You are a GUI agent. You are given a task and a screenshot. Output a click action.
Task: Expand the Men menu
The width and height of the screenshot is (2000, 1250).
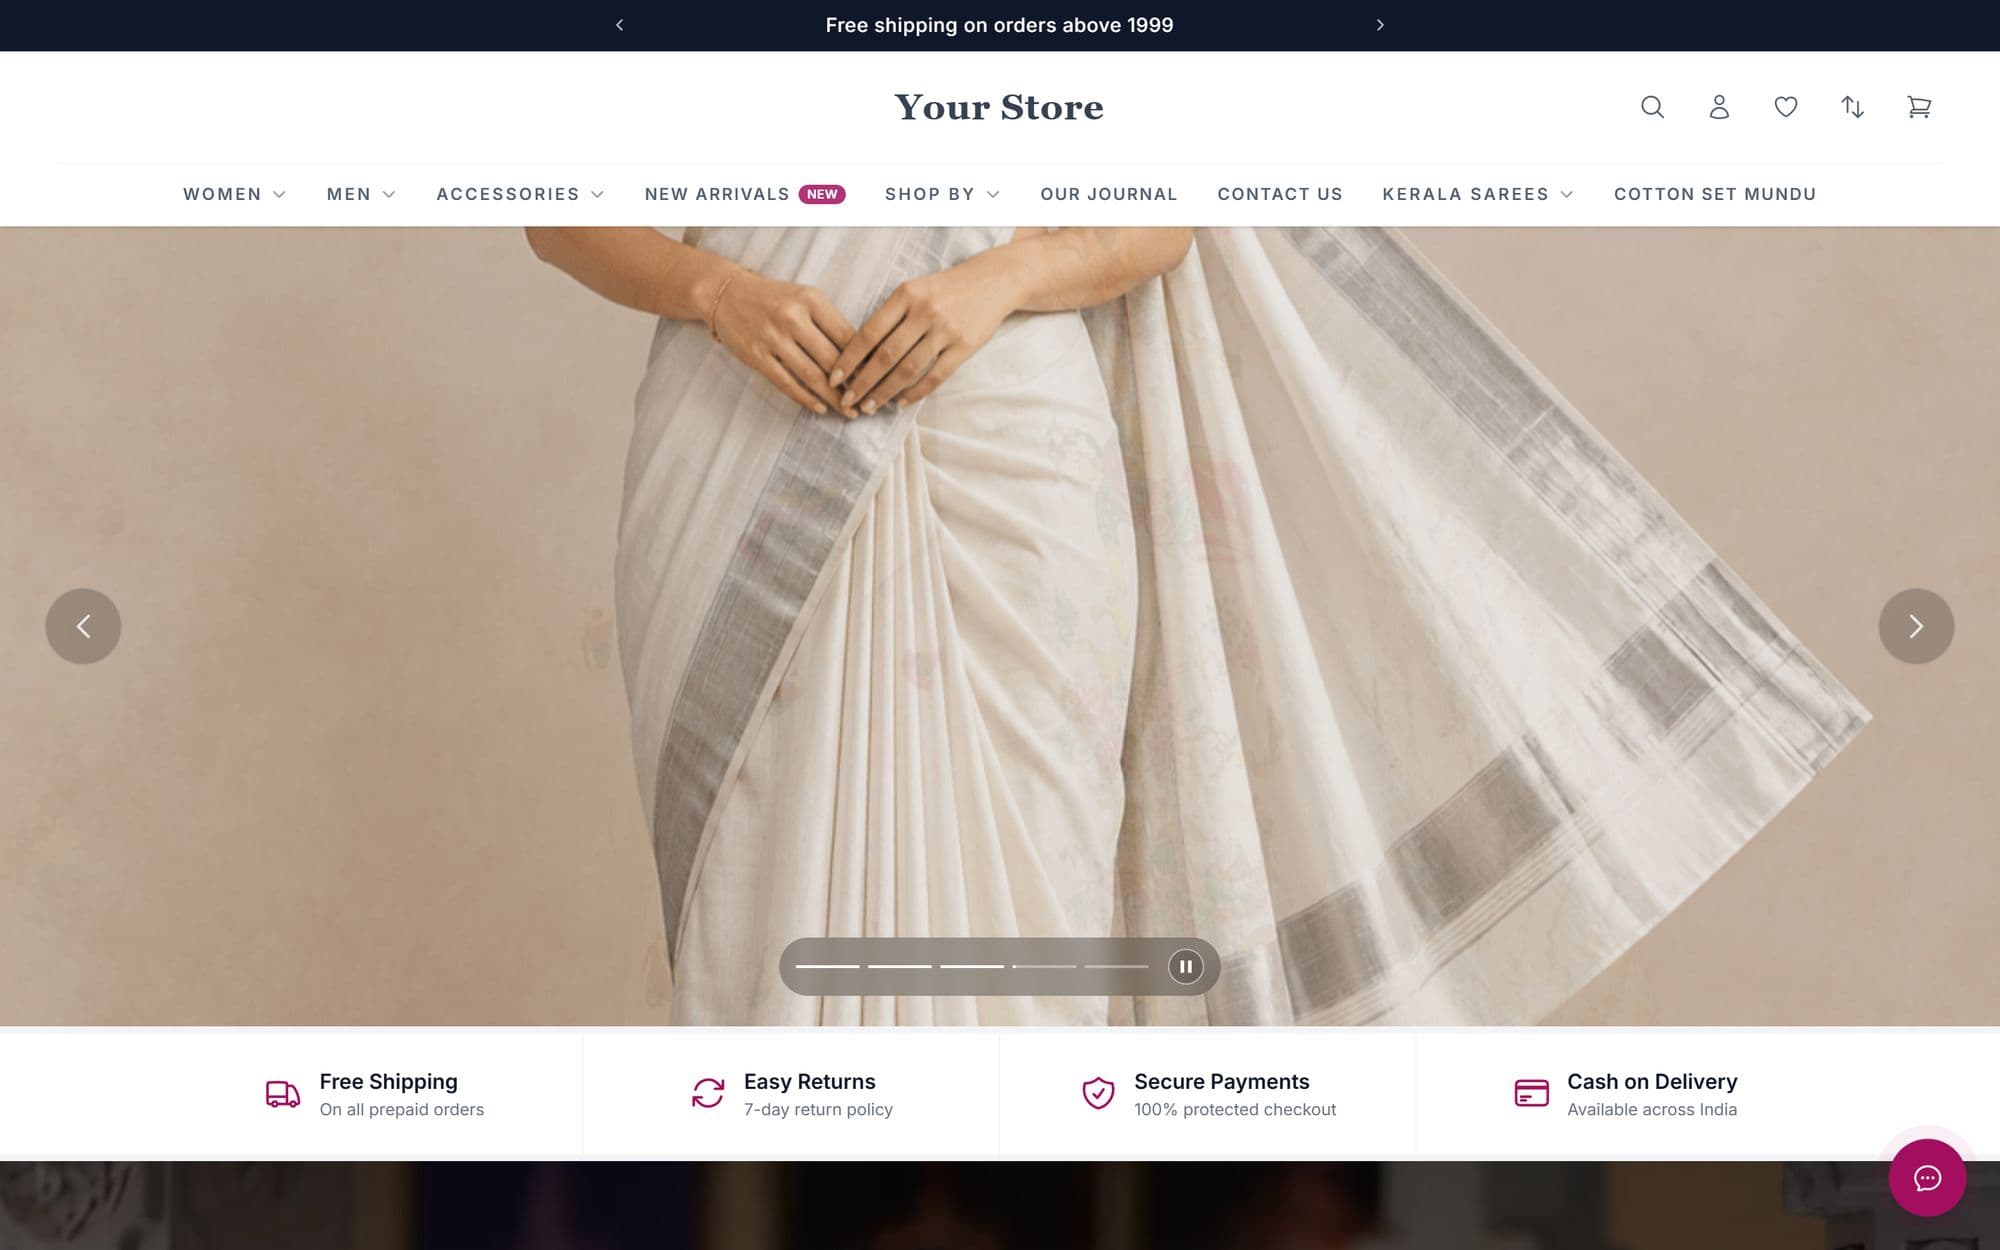pyautogui.click(x=361, y=194)
